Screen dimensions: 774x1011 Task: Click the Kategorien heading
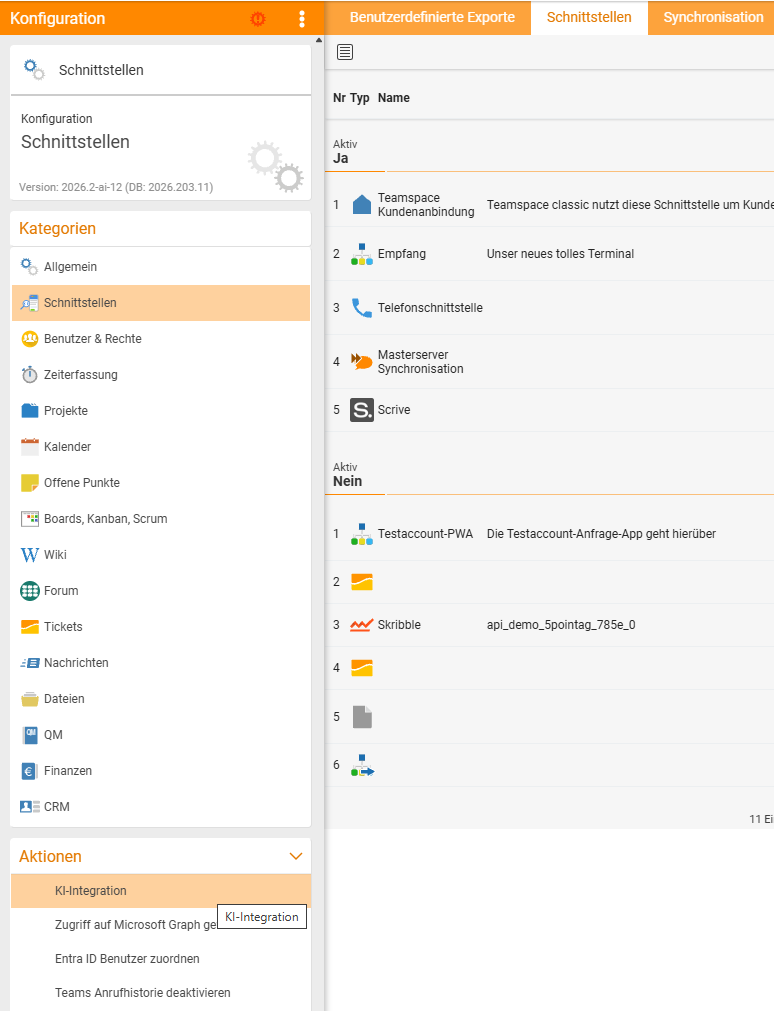[x=57, y=229]
